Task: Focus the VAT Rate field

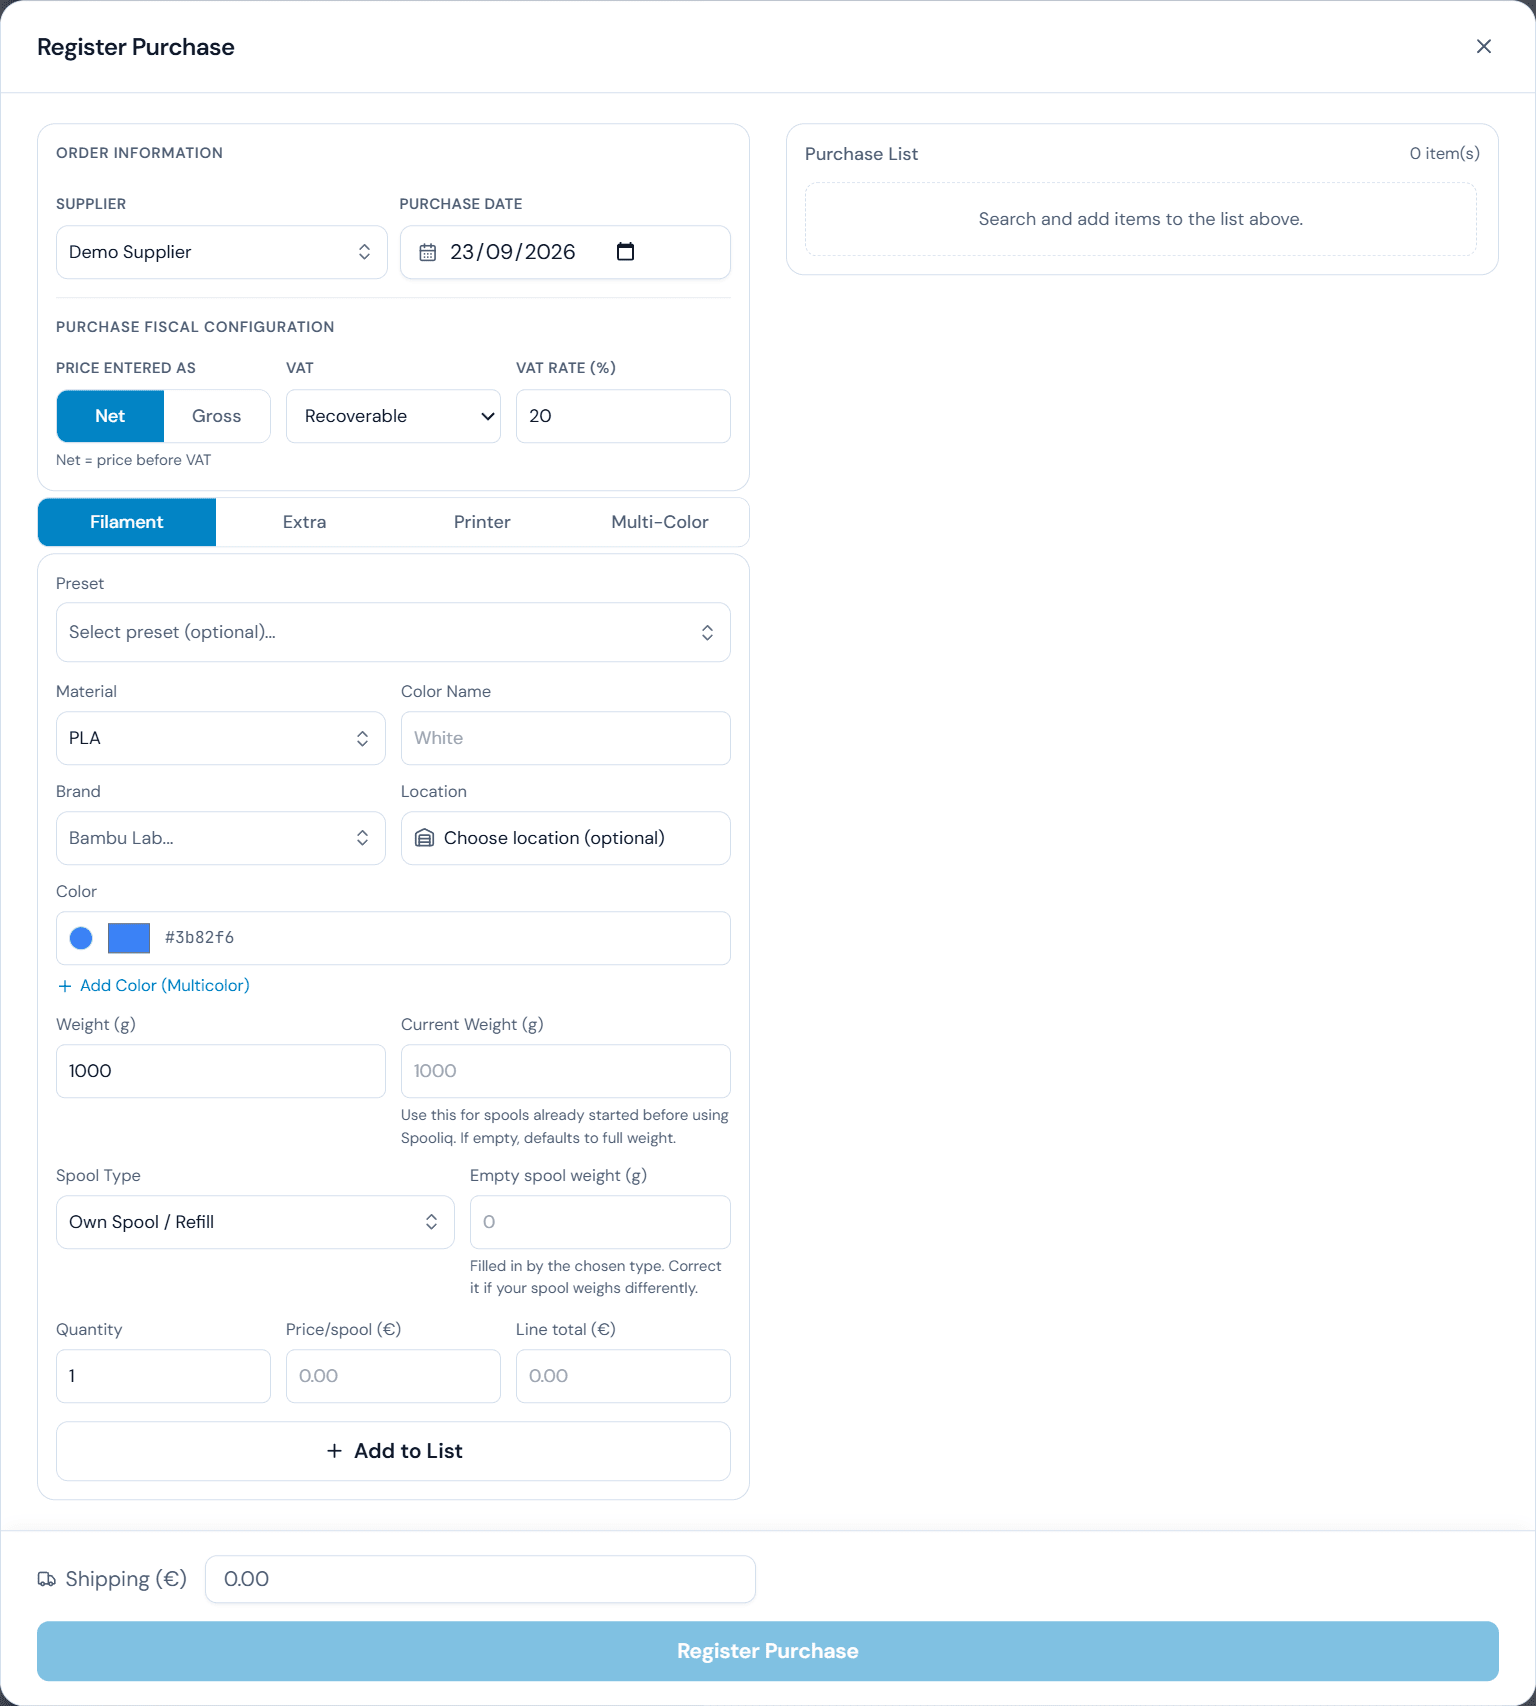Action: coord(623,416)
